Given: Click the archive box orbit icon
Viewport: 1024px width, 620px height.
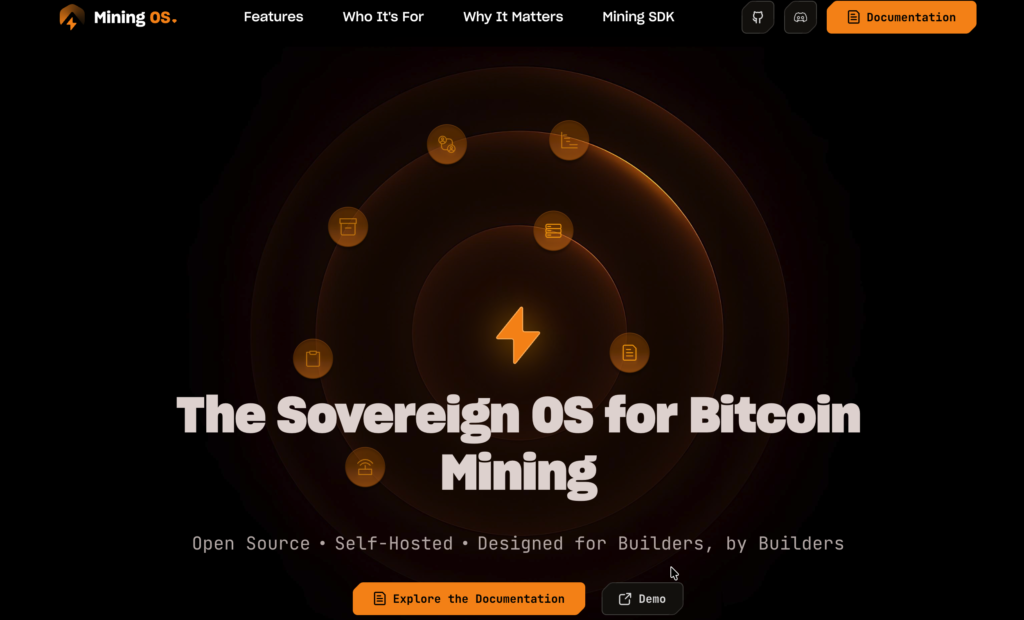Looking at the screenshot, I should click(x=348, y=227).
